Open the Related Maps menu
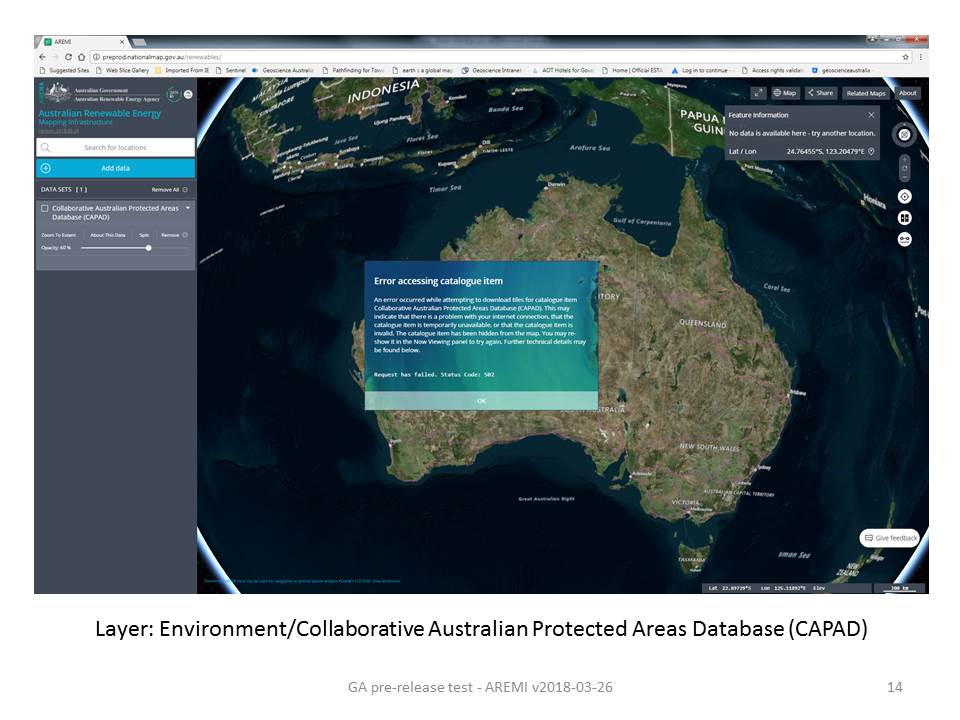Viewport: 960px width, 720px height. click(866, 93)
